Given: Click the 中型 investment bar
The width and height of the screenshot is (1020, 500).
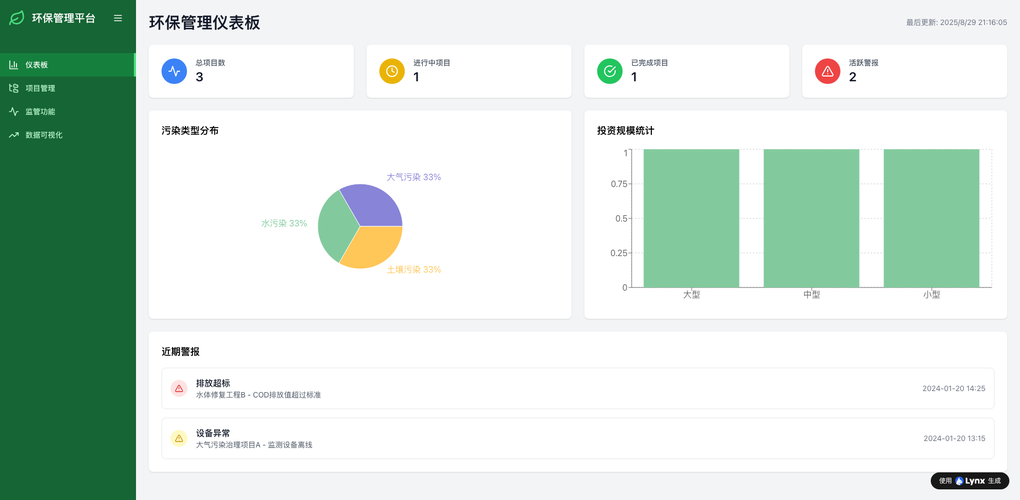Looking at the screenshot, I should [811, 218].
